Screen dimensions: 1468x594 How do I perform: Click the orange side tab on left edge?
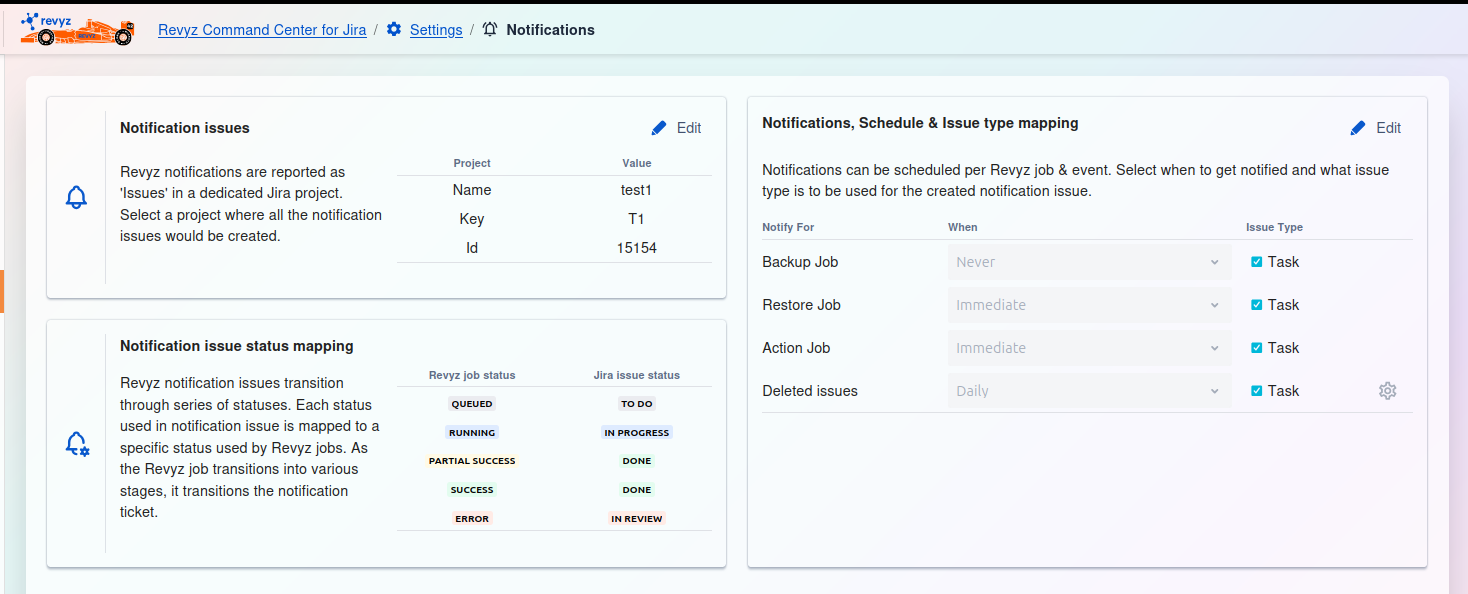(x=2, y=291)
